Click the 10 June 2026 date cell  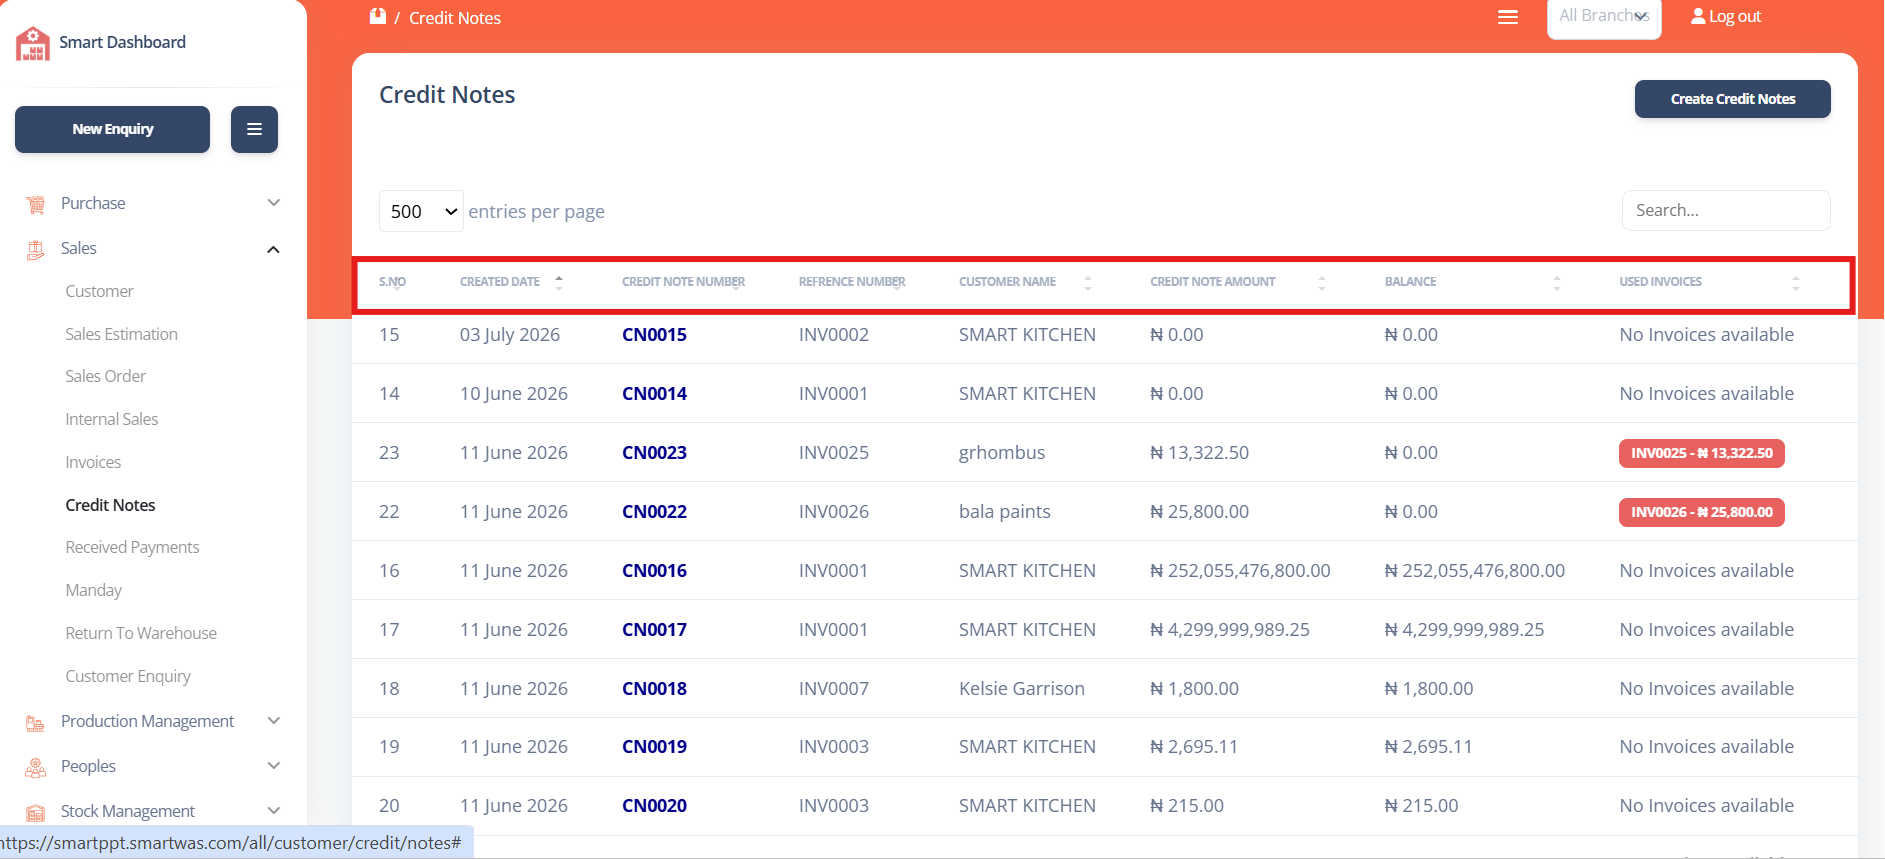click(x=513, y=394)
